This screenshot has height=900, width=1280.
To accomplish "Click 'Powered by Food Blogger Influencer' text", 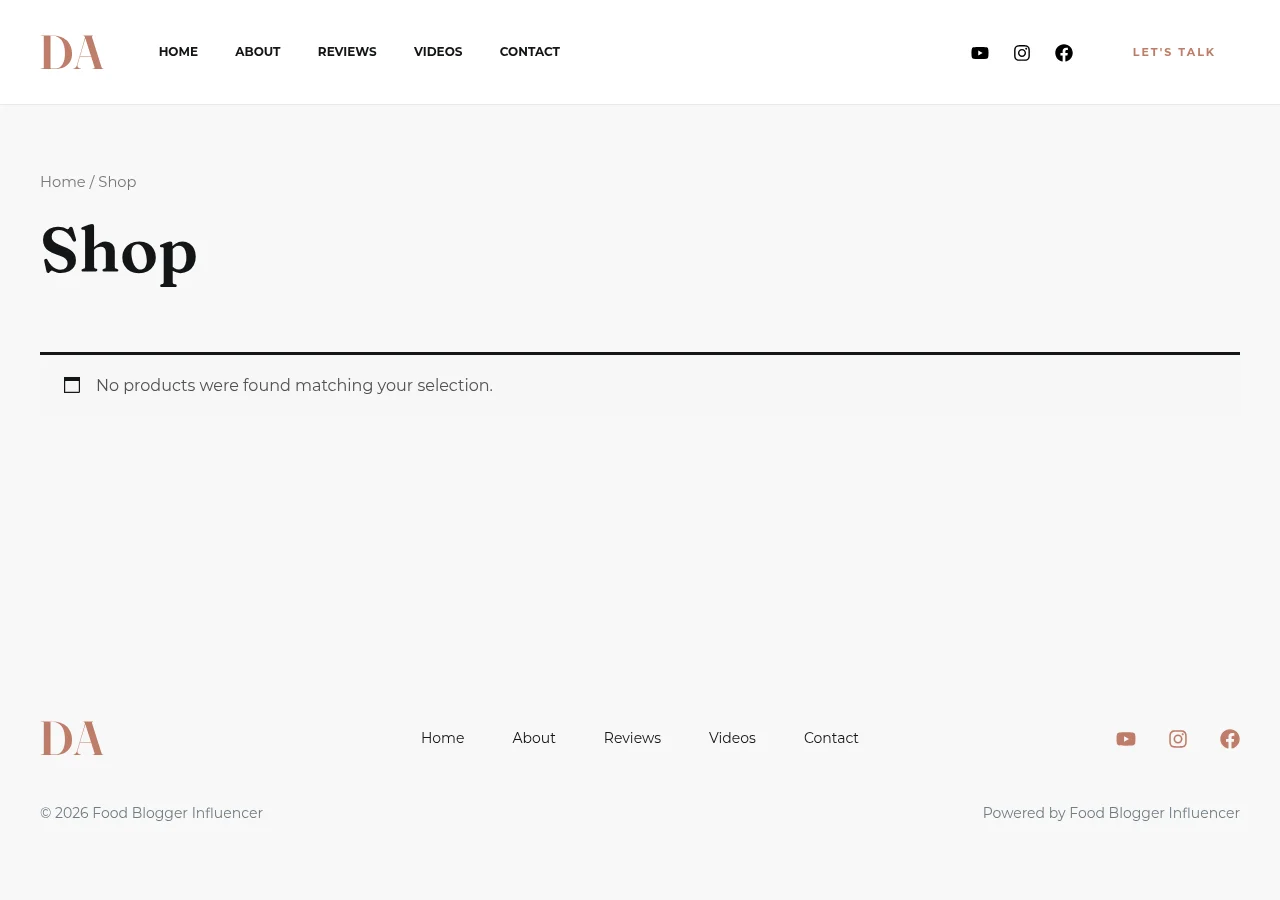I will pyautogui.click(x=1111, y=813).
